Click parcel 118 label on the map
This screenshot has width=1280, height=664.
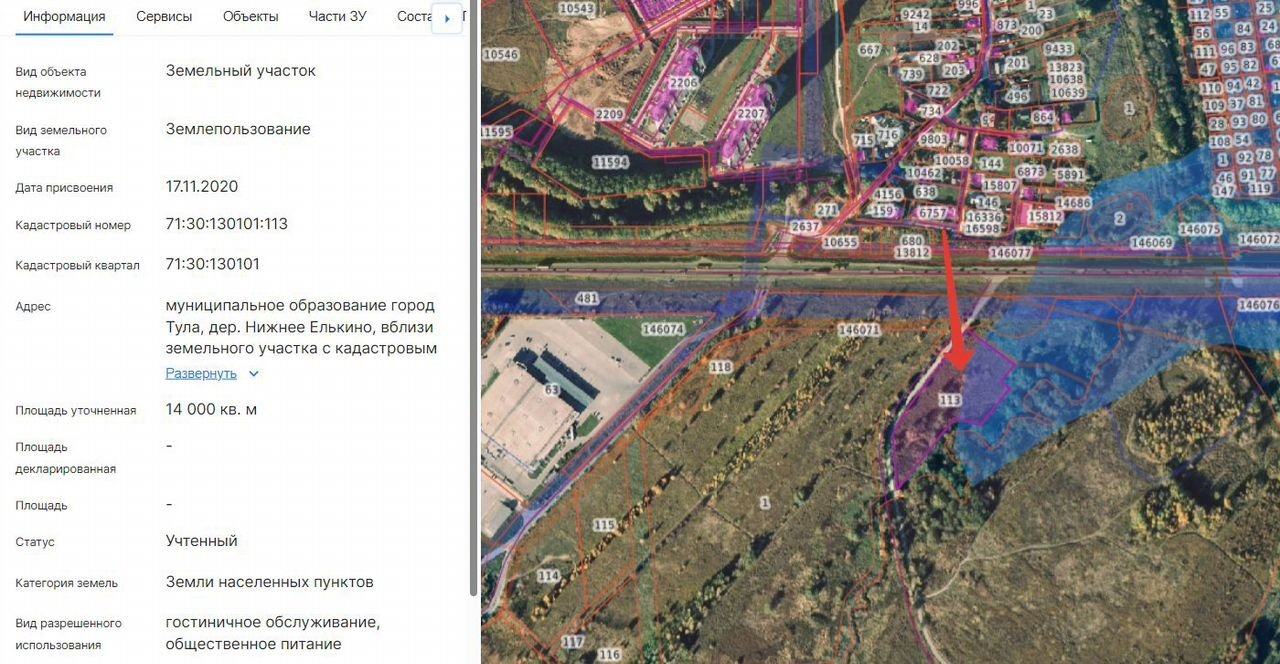click(720, 367)
